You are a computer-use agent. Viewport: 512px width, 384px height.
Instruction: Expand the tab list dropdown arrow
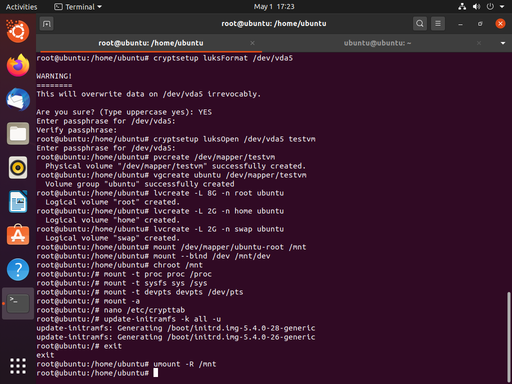coord(503,43)
